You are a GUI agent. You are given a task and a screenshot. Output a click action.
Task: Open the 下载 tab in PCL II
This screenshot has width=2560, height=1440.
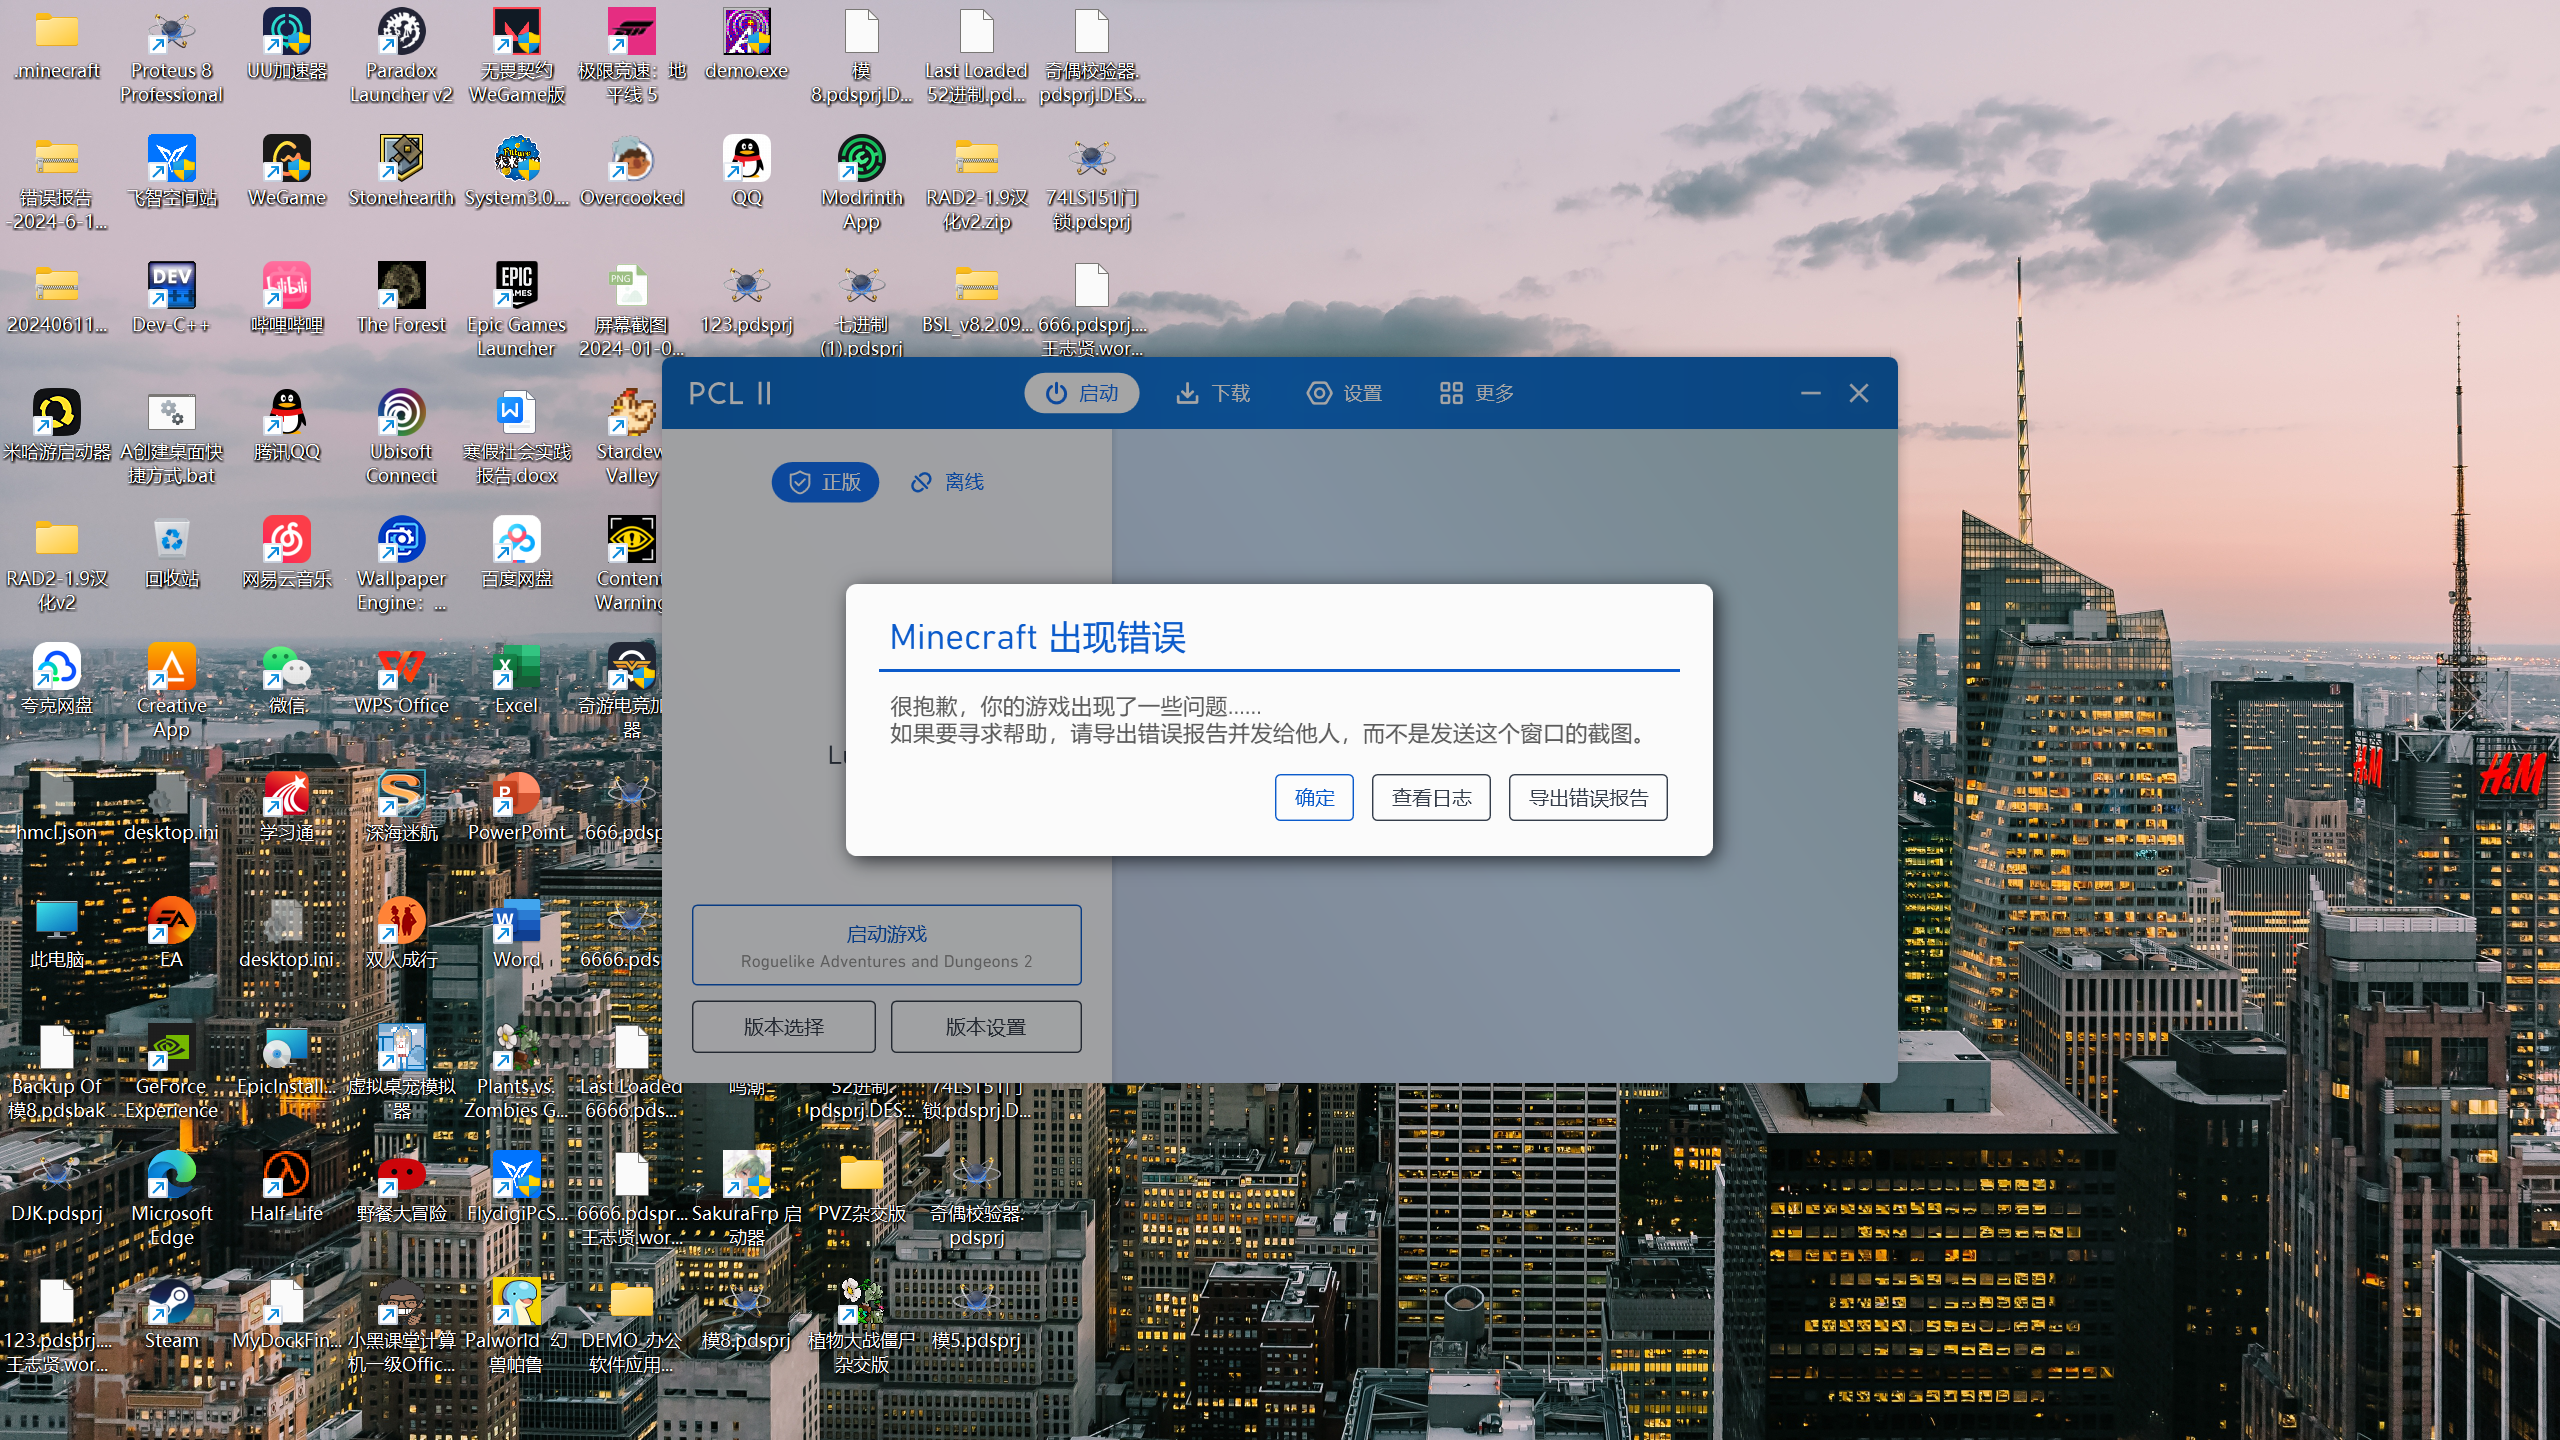pyautogui.click(x=1213, y=393)
